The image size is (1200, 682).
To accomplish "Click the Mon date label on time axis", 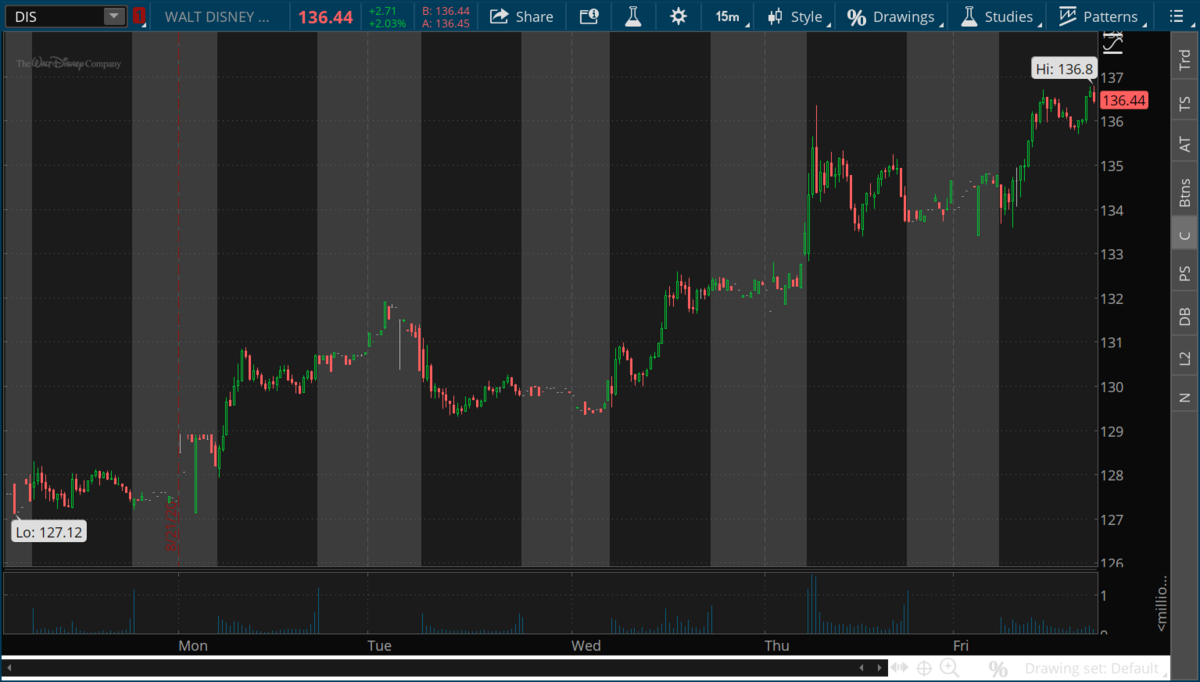I will 193,646.
